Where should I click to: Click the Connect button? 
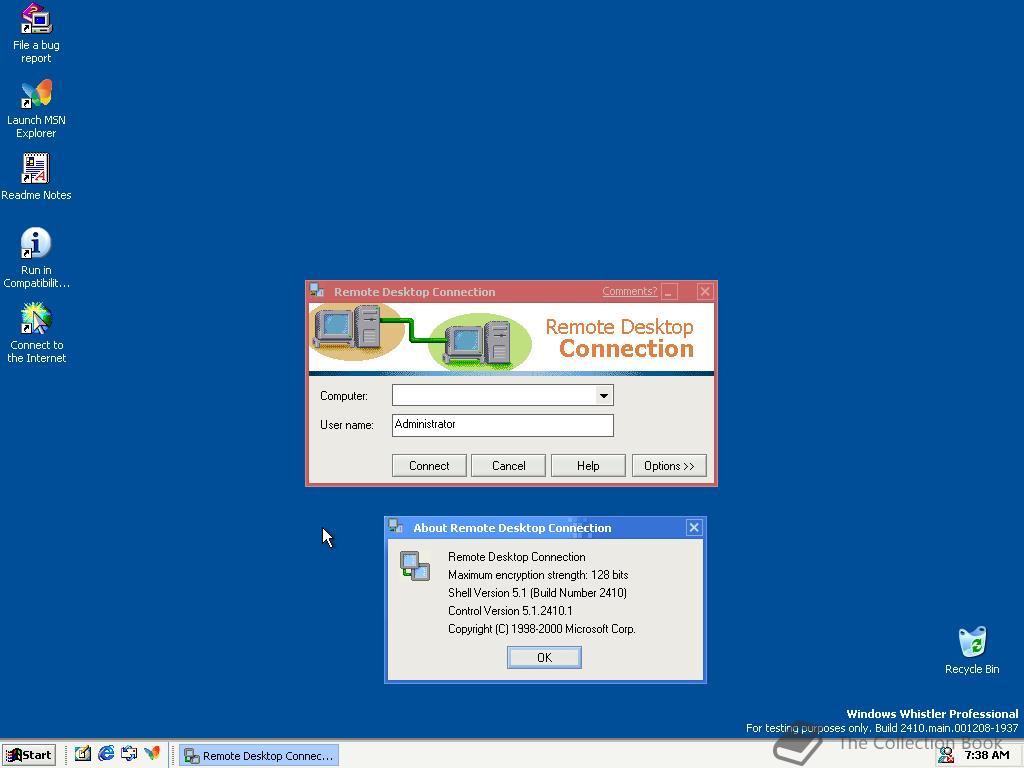(429, 466)
